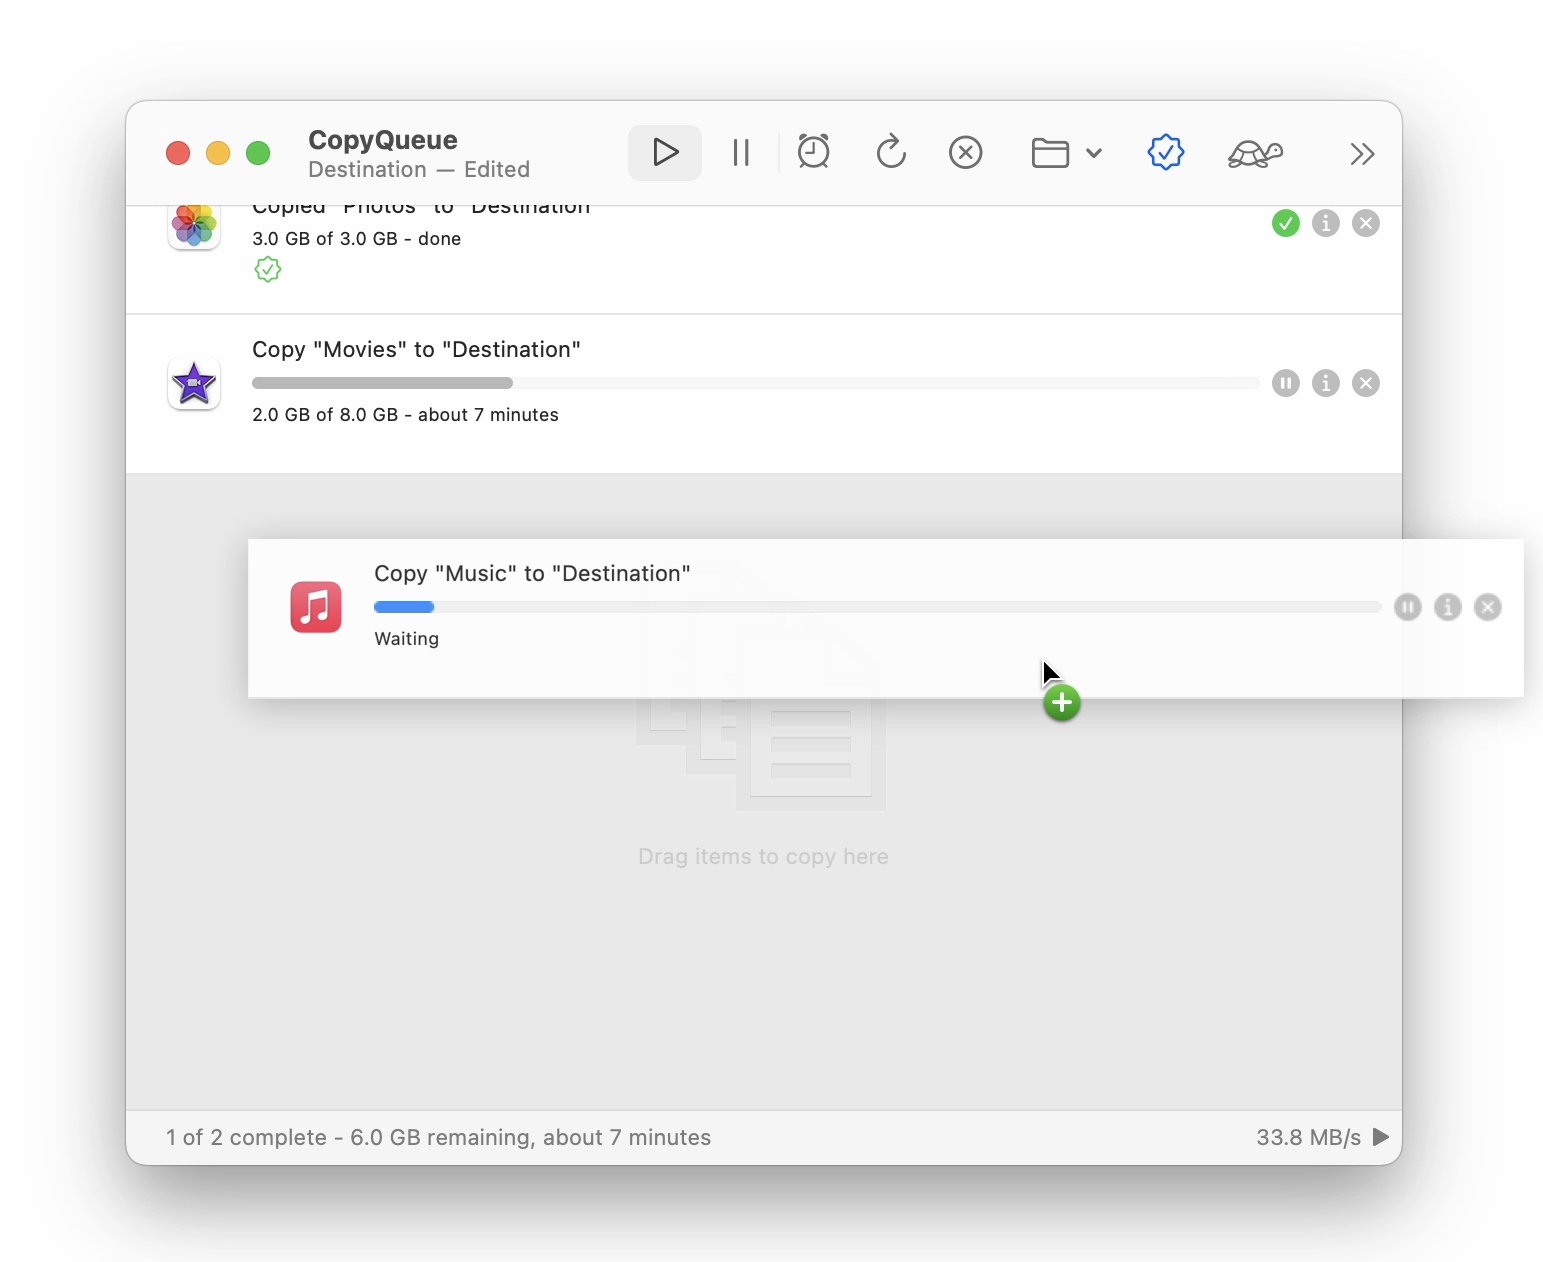Open the schedule alarm clock icon

click(x=814, y=153)
